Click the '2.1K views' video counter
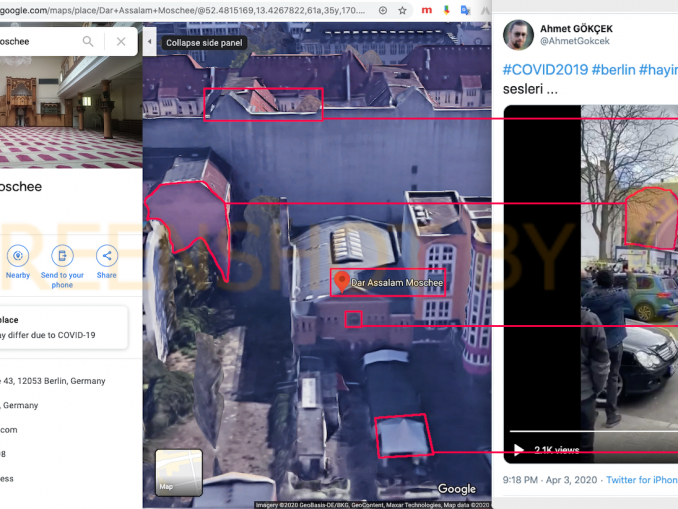The image size is (678, 509). [556, 450]
